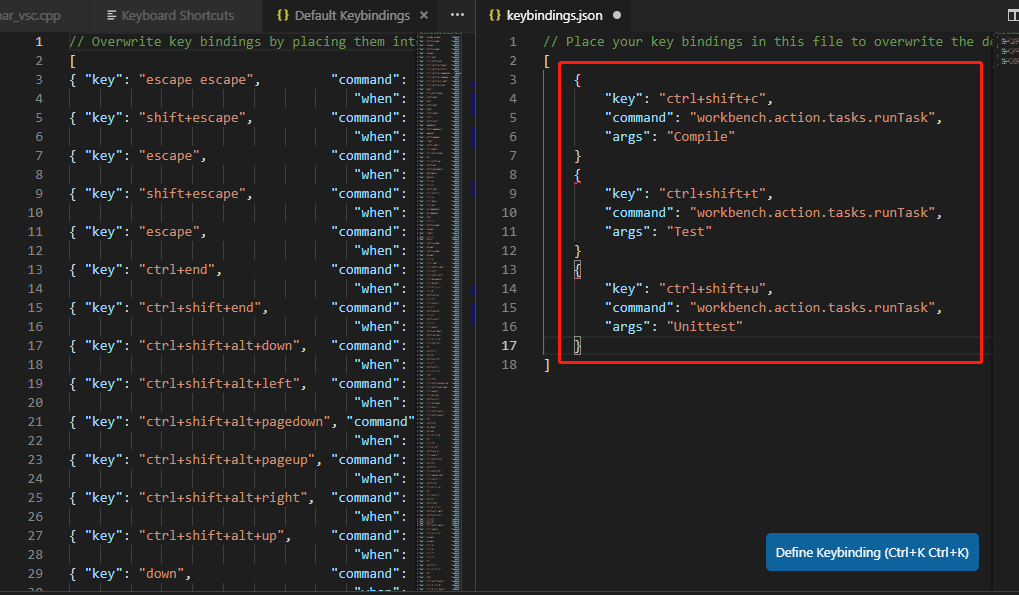Click the "ctrl+shift+end" key entry

point(203,307)
